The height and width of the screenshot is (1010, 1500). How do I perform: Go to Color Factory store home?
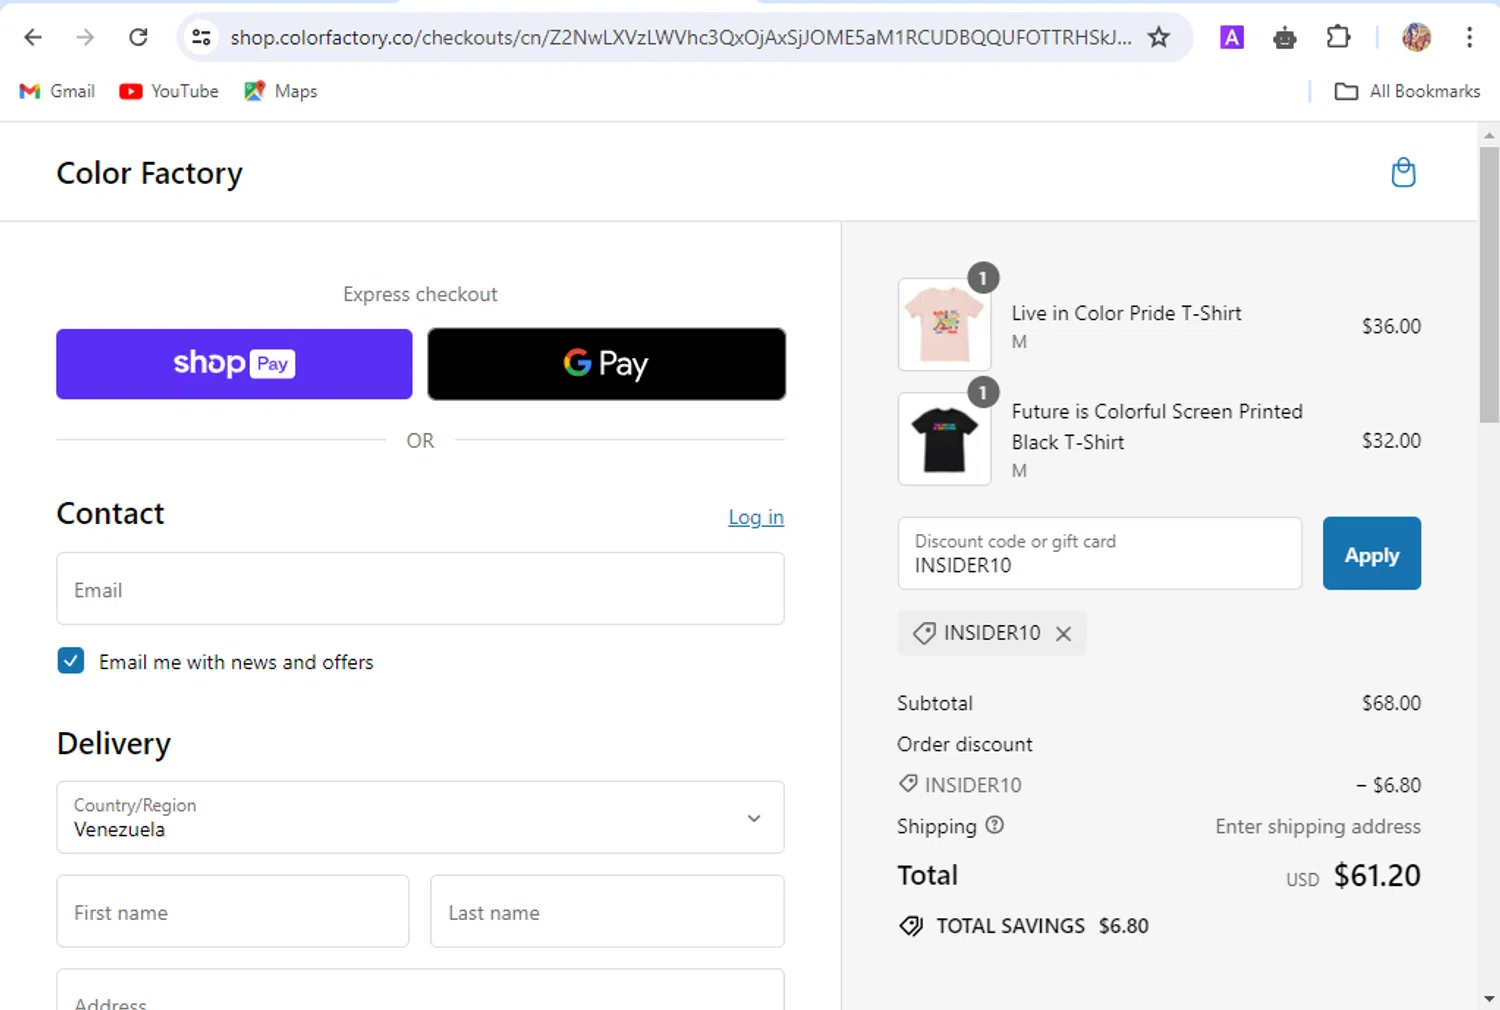pyautogui.click(x=149, y=173)
